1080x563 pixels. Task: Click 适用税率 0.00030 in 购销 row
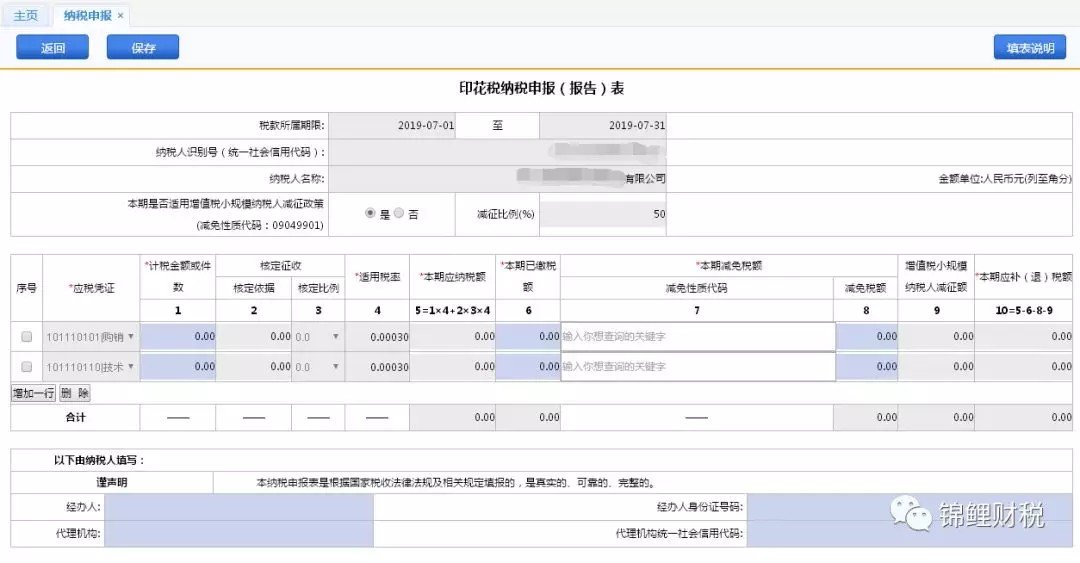pos(377,337)
